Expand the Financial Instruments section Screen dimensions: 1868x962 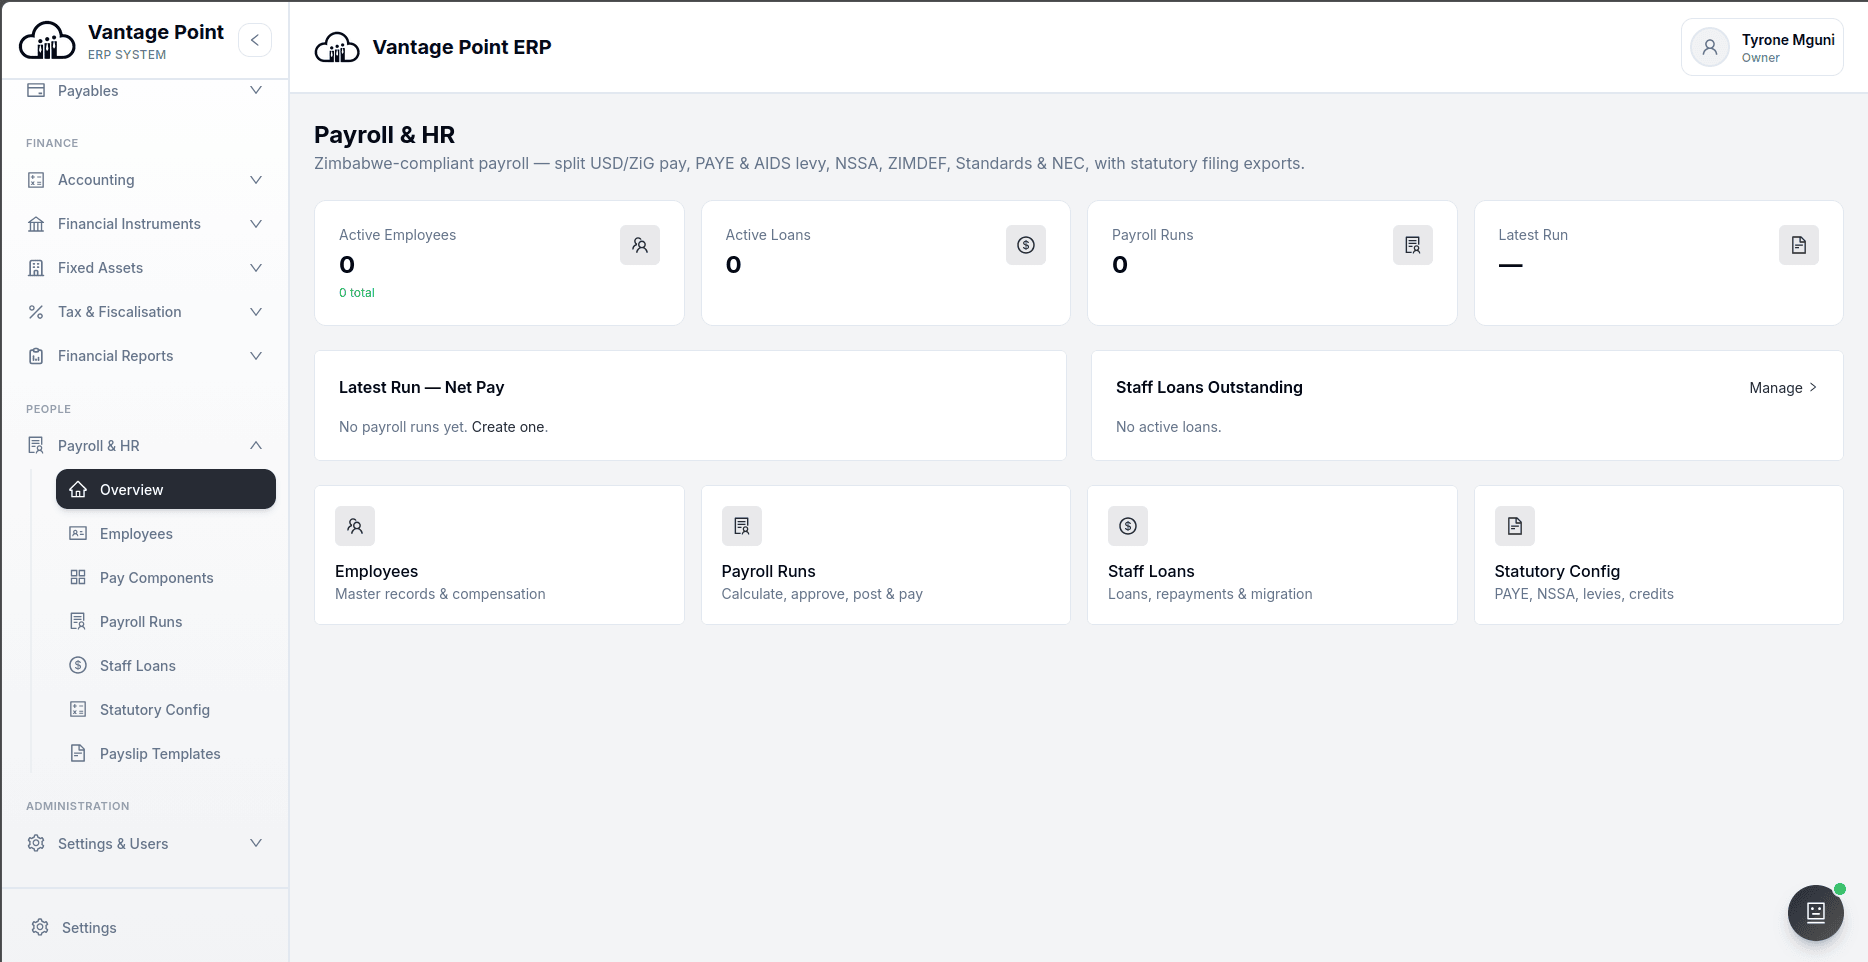pos(145,224)
